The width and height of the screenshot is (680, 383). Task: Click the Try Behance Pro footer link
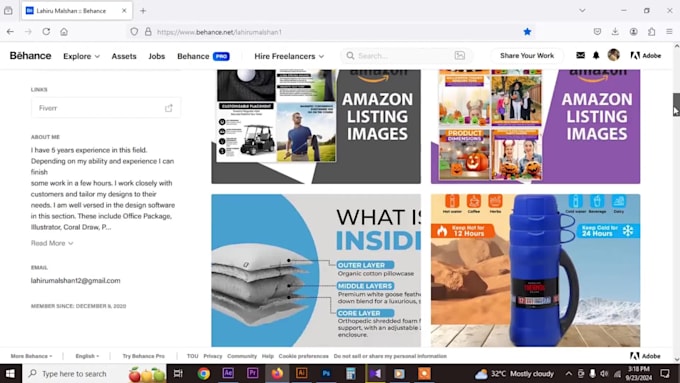pyautogui.click(x=144, y=356)
